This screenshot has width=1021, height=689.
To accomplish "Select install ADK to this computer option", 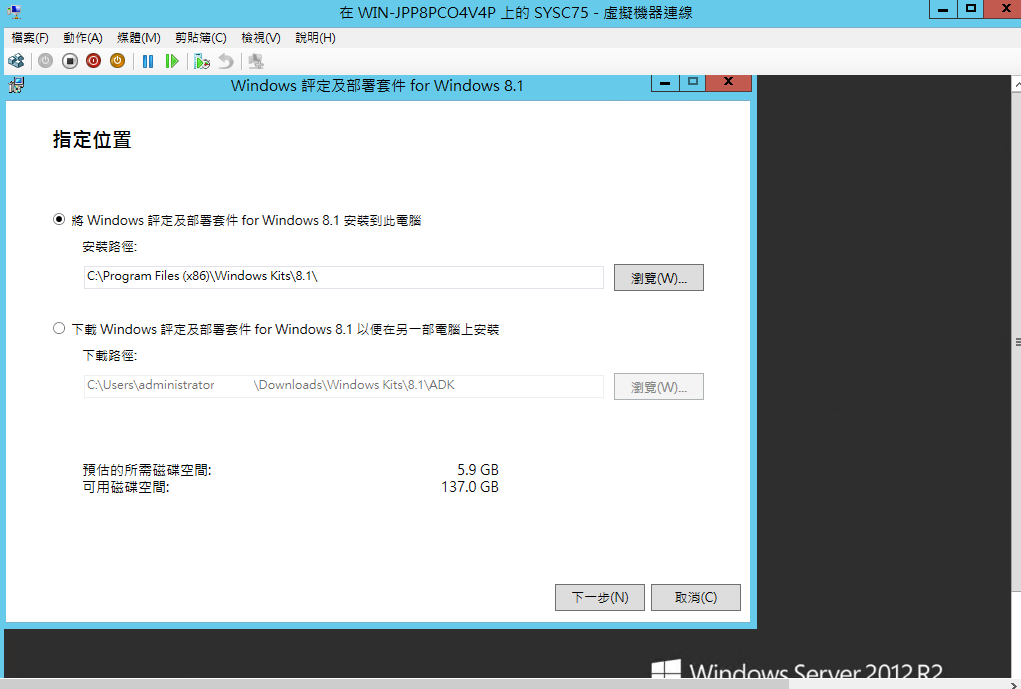I will coord(59,219).
